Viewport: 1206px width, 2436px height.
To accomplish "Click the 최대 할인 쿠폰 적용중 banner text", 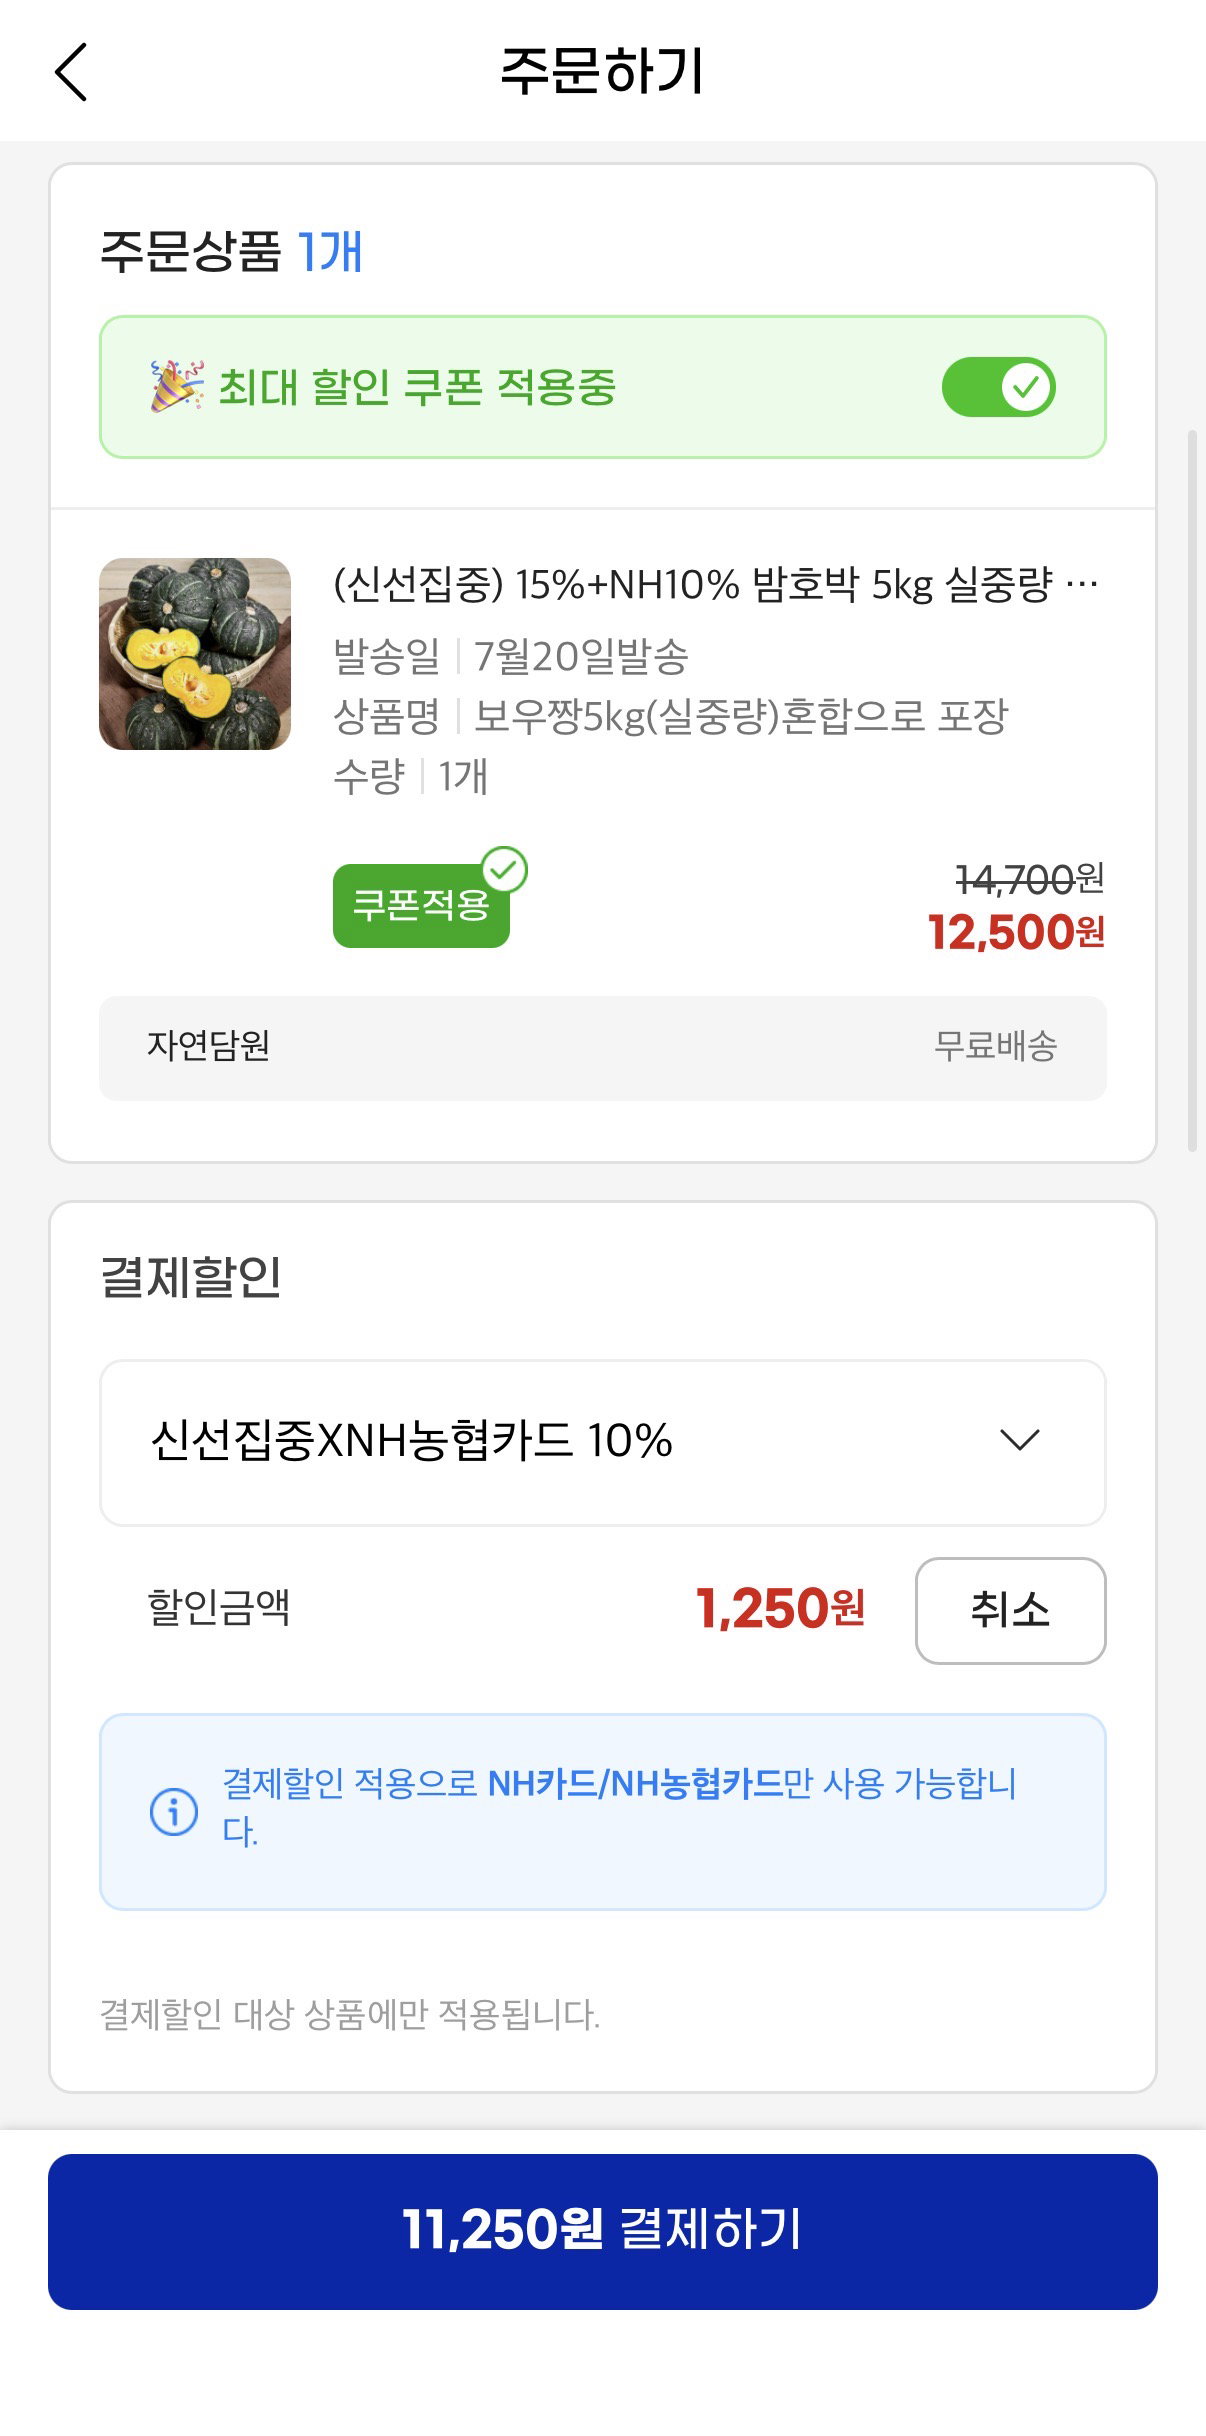I will point(417,387).
